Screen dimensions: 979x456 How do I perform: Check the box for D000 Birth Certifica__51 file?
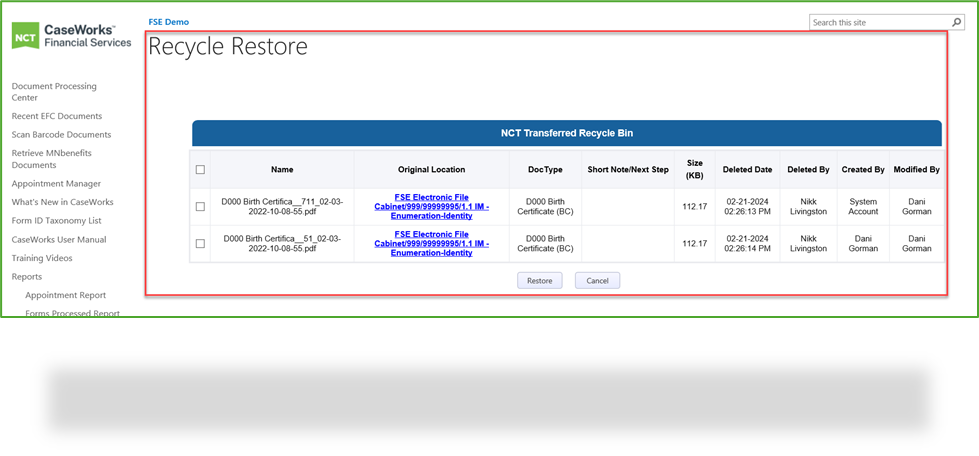(200, 244)
